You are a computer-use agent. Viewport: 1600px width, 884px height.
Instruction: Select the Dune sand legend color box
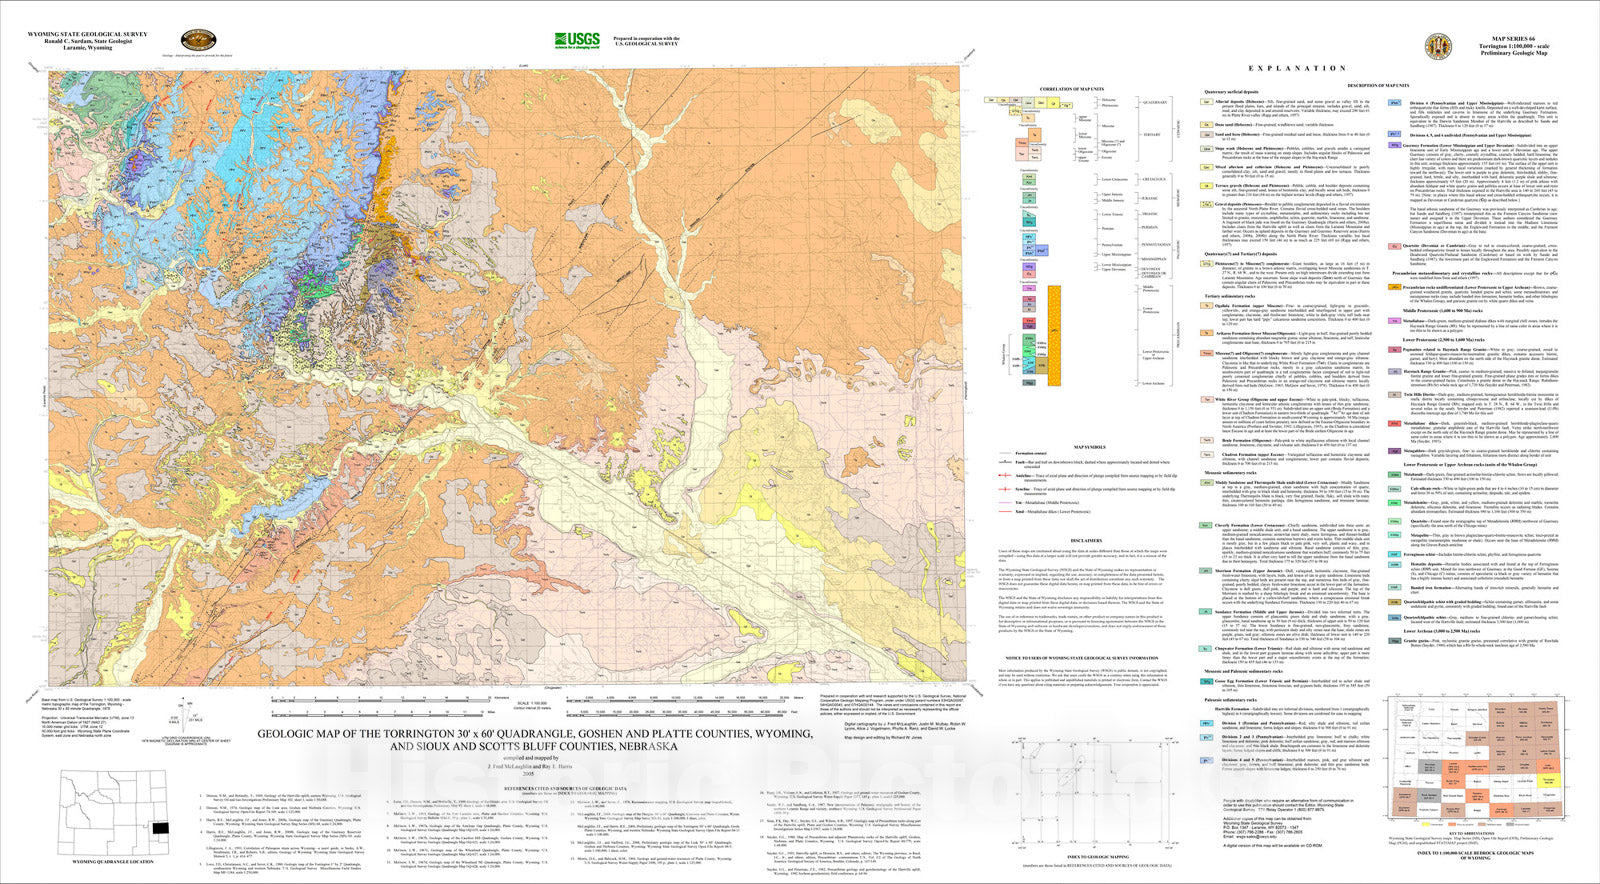tap(1207, 124)
